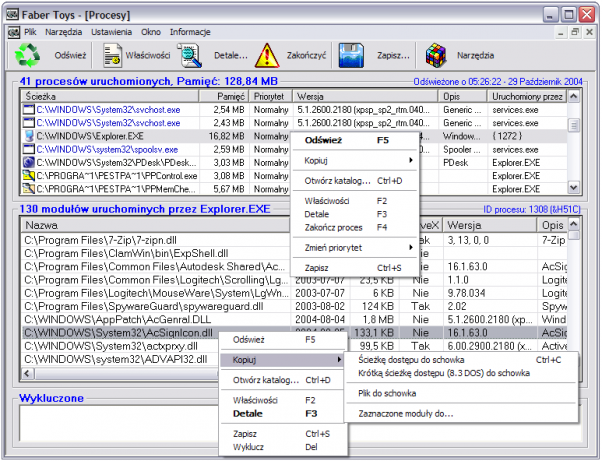The image size is (602, 461).
Task: Click the icon of the PPControl.exe row
Action: 29,176
